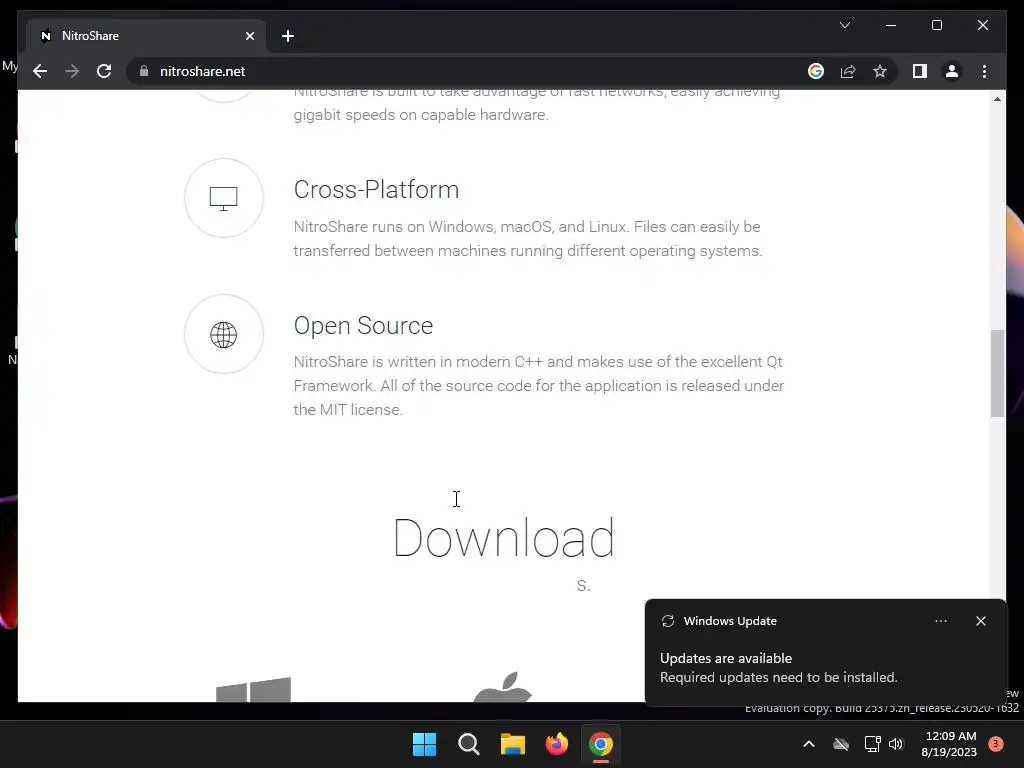Click the 'the MIT license.' text line

347,409
